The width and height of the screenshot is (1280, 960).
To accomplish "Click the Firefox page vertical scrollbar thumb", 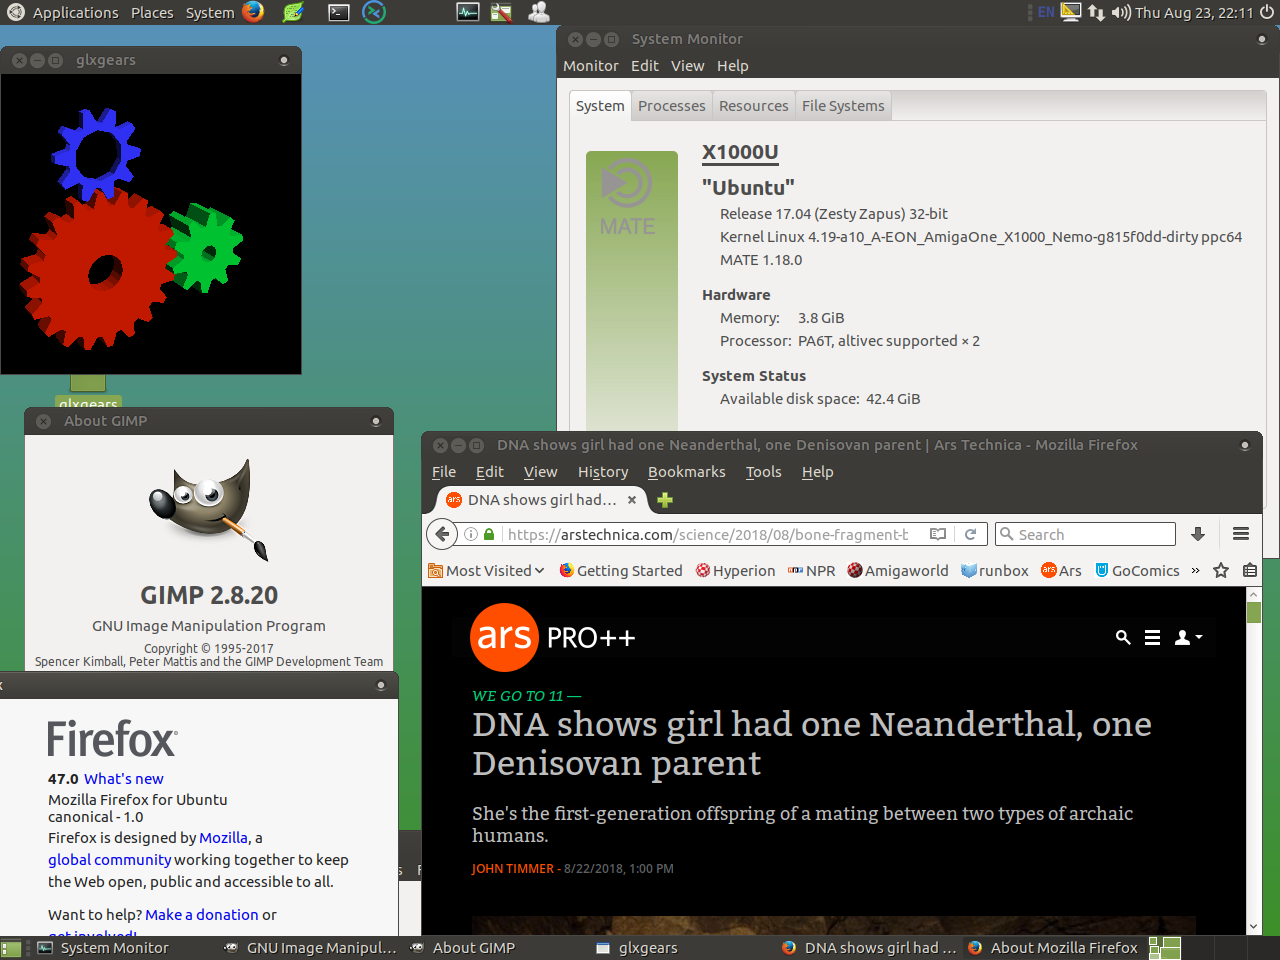I will 1254,612.
